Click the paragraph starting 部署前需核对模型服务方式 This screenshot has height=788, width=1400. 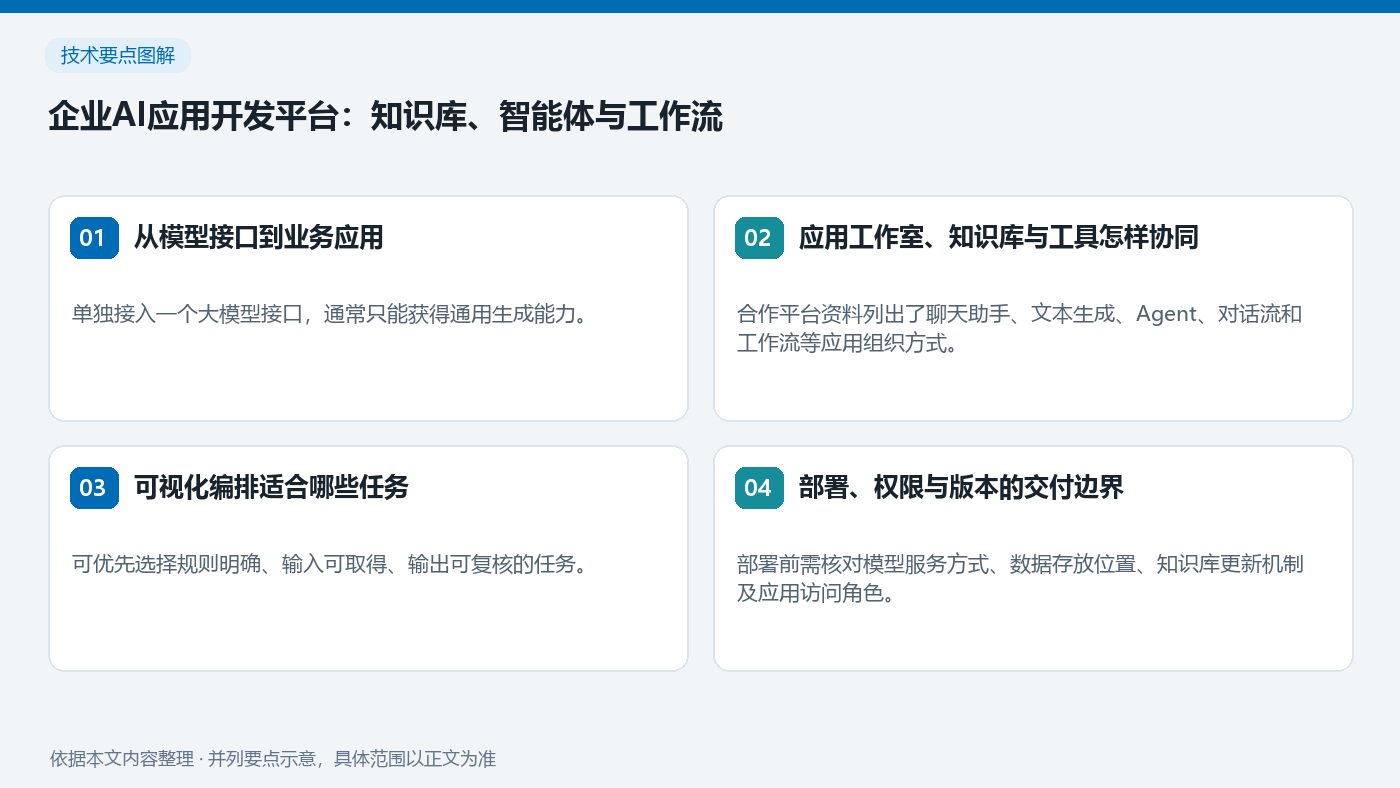click(x=1021, y=579)
